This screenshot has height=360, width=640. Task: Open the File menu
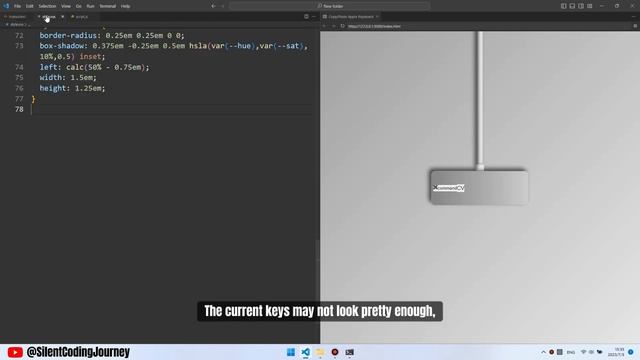tap(17, 6)
